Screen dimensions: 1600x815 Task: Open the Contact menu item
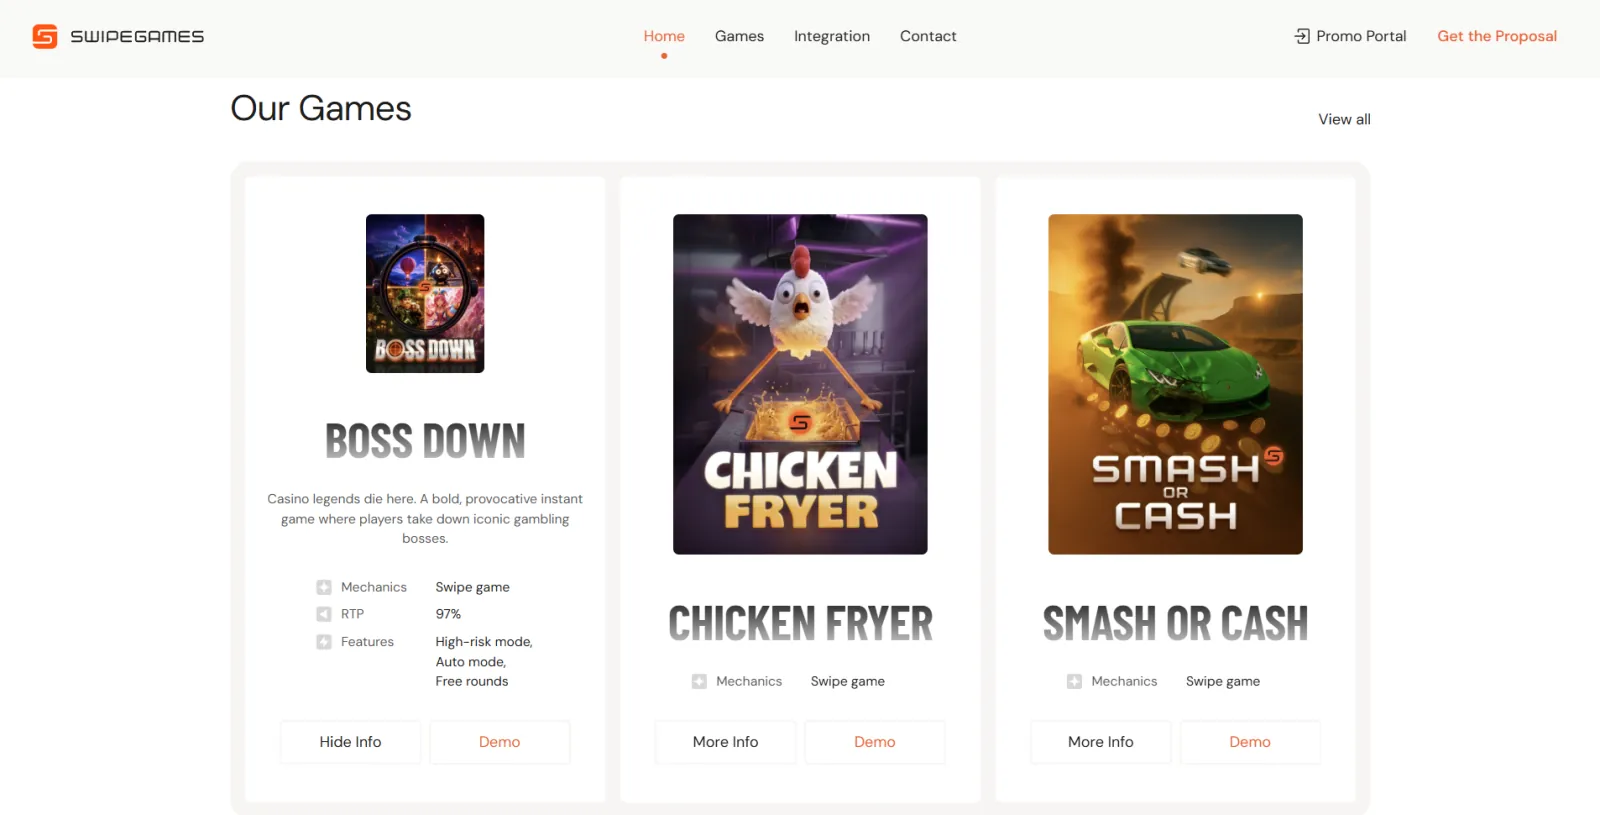pyautogui.click(x=928, y=36)
